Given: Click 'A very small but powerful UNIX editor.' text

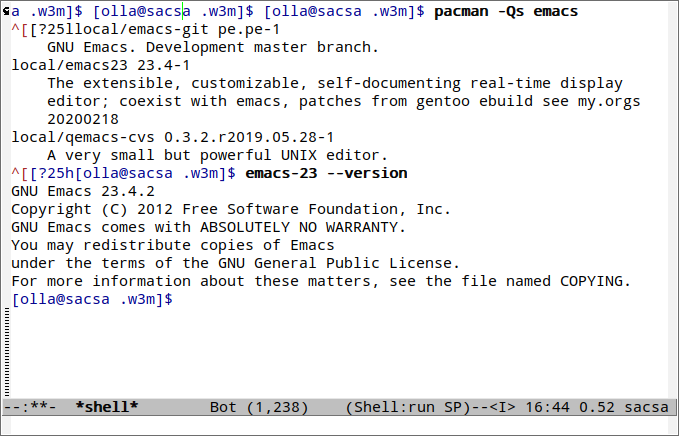Looking at the screenshot, I should click(217, 155).
